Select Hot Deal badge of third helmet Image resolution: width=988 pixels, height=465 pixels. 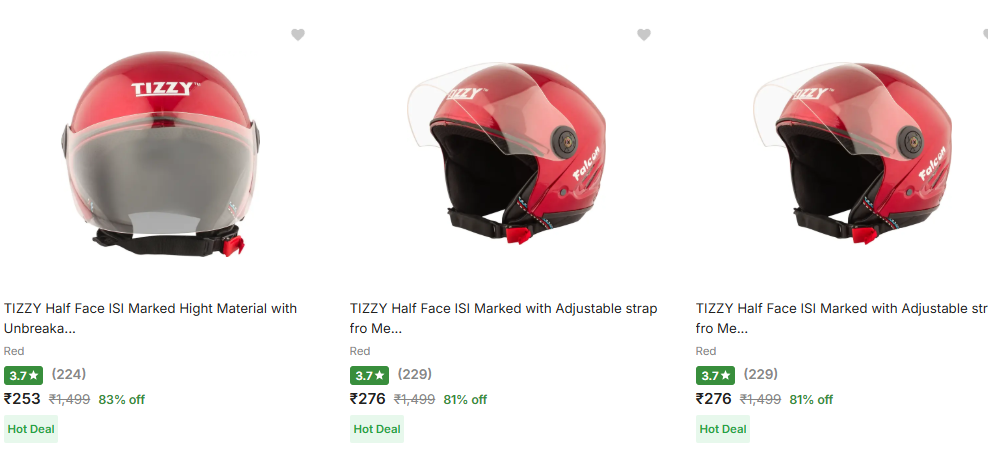point(723,429)
